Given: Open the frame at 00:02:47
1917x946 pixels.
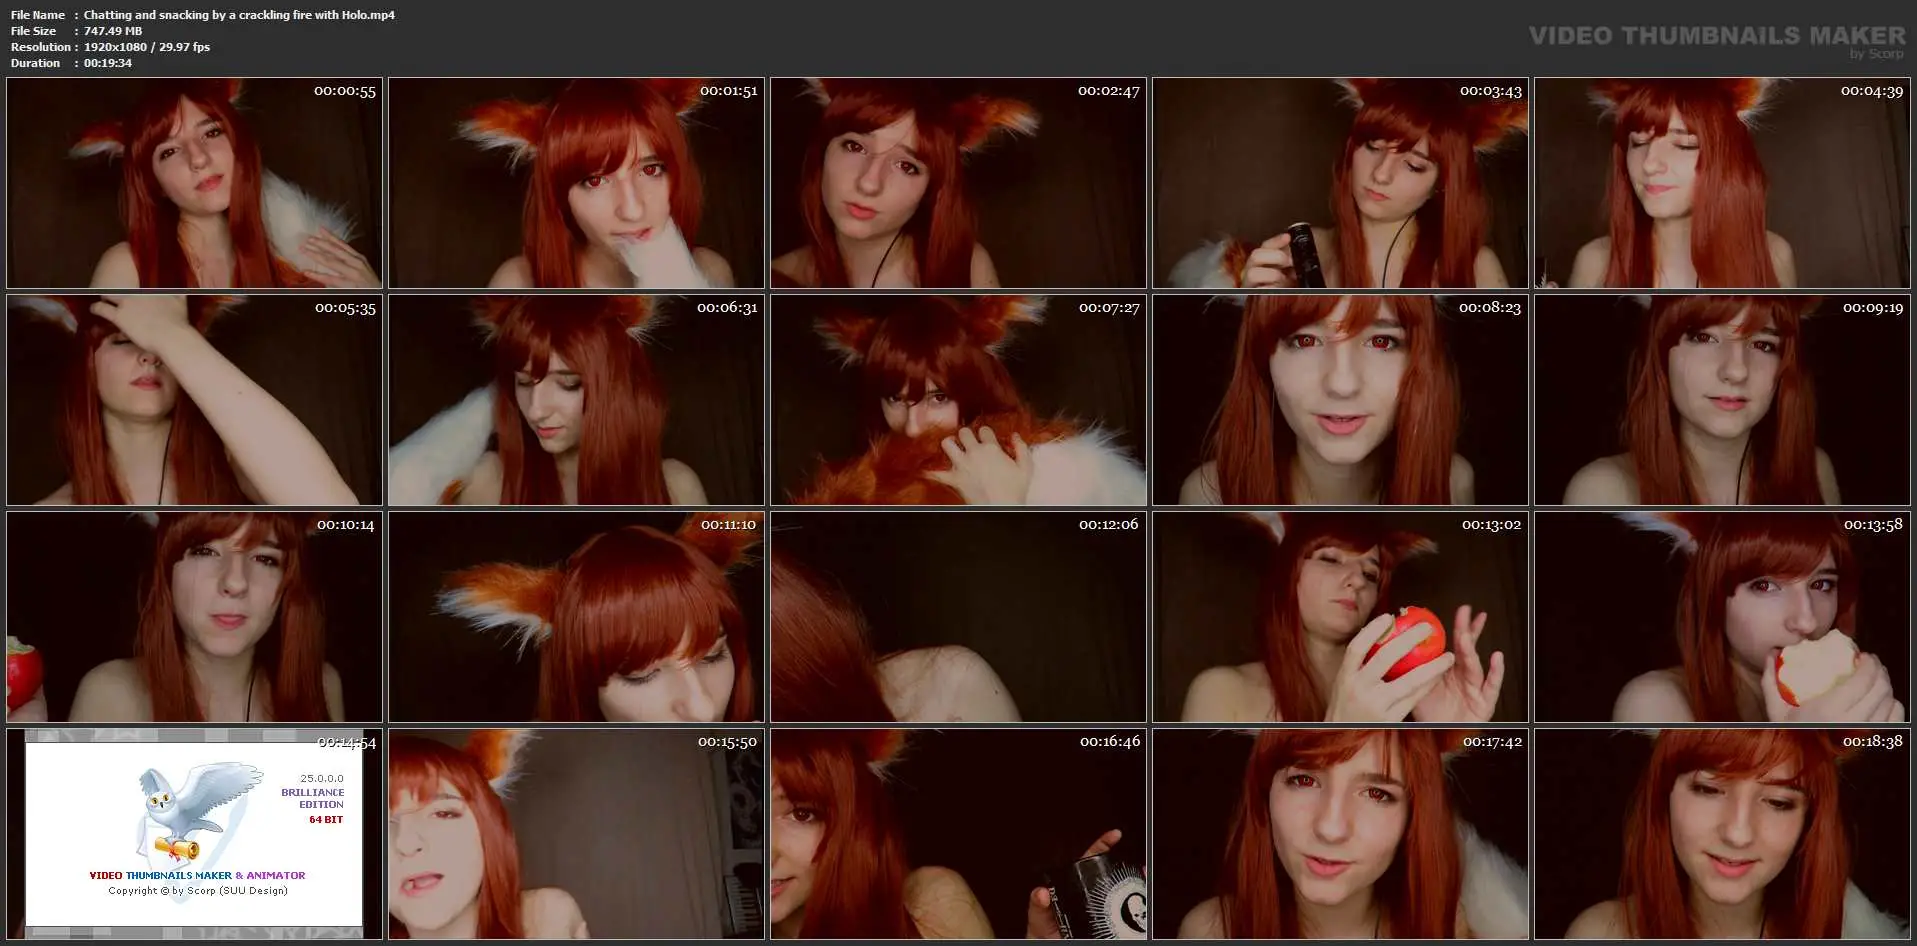Looking at the screenshot, I should [x=958, y=183].
